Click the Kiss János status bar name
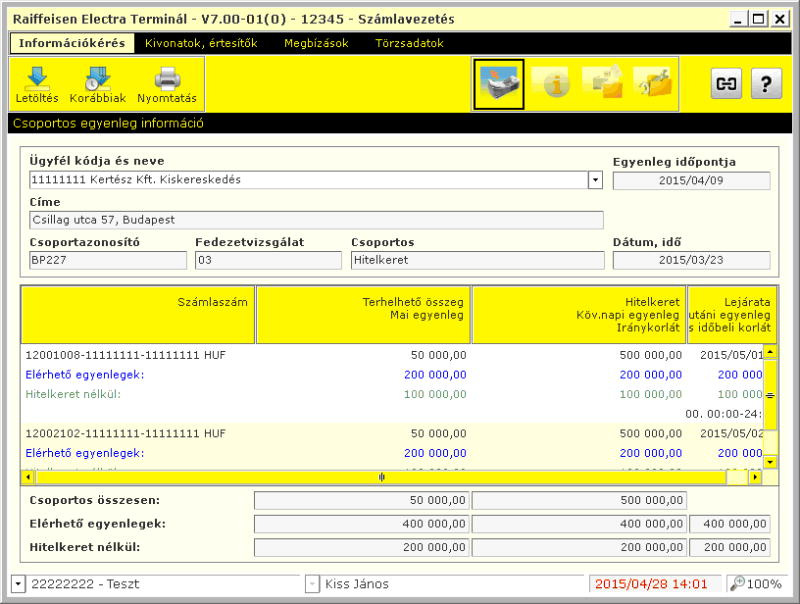800x604 pixels. point(357,584)
